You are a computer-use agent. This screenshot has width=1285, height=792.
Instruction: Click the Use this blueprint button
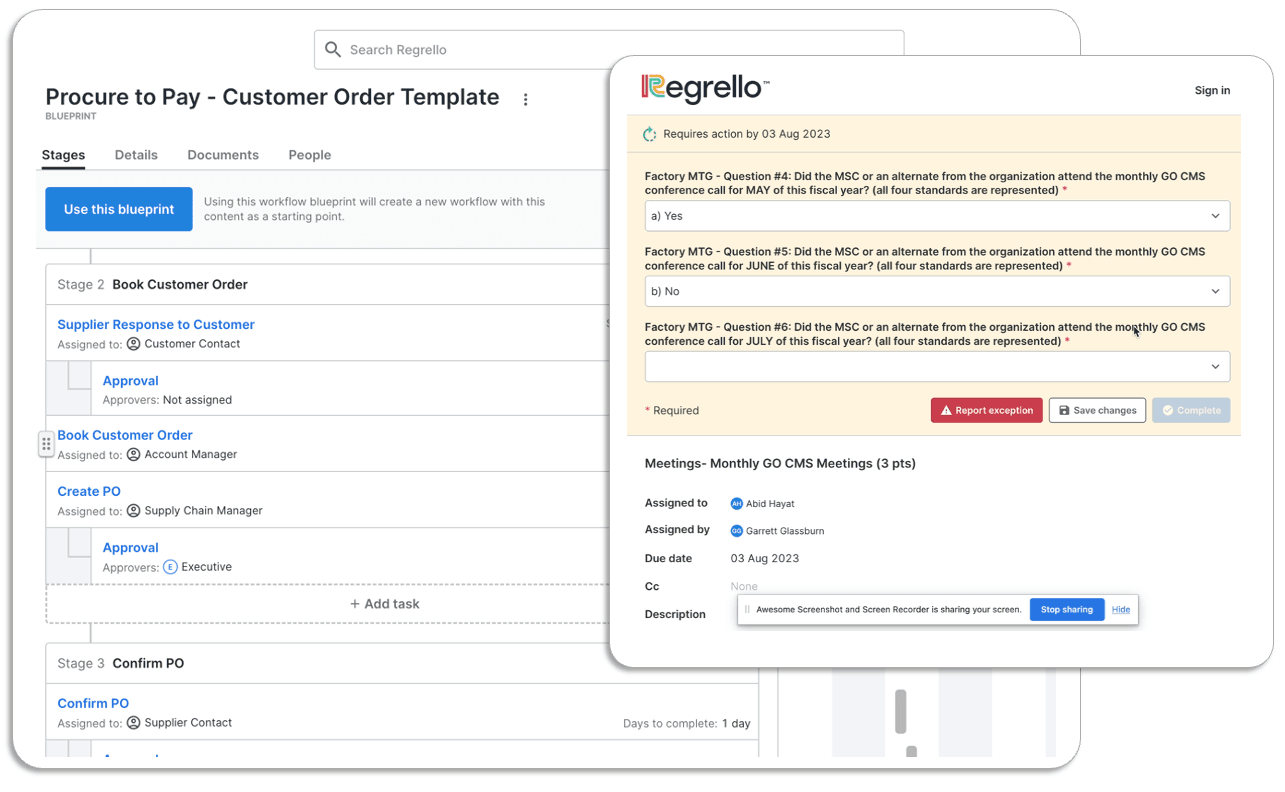[x=119, y=209]
